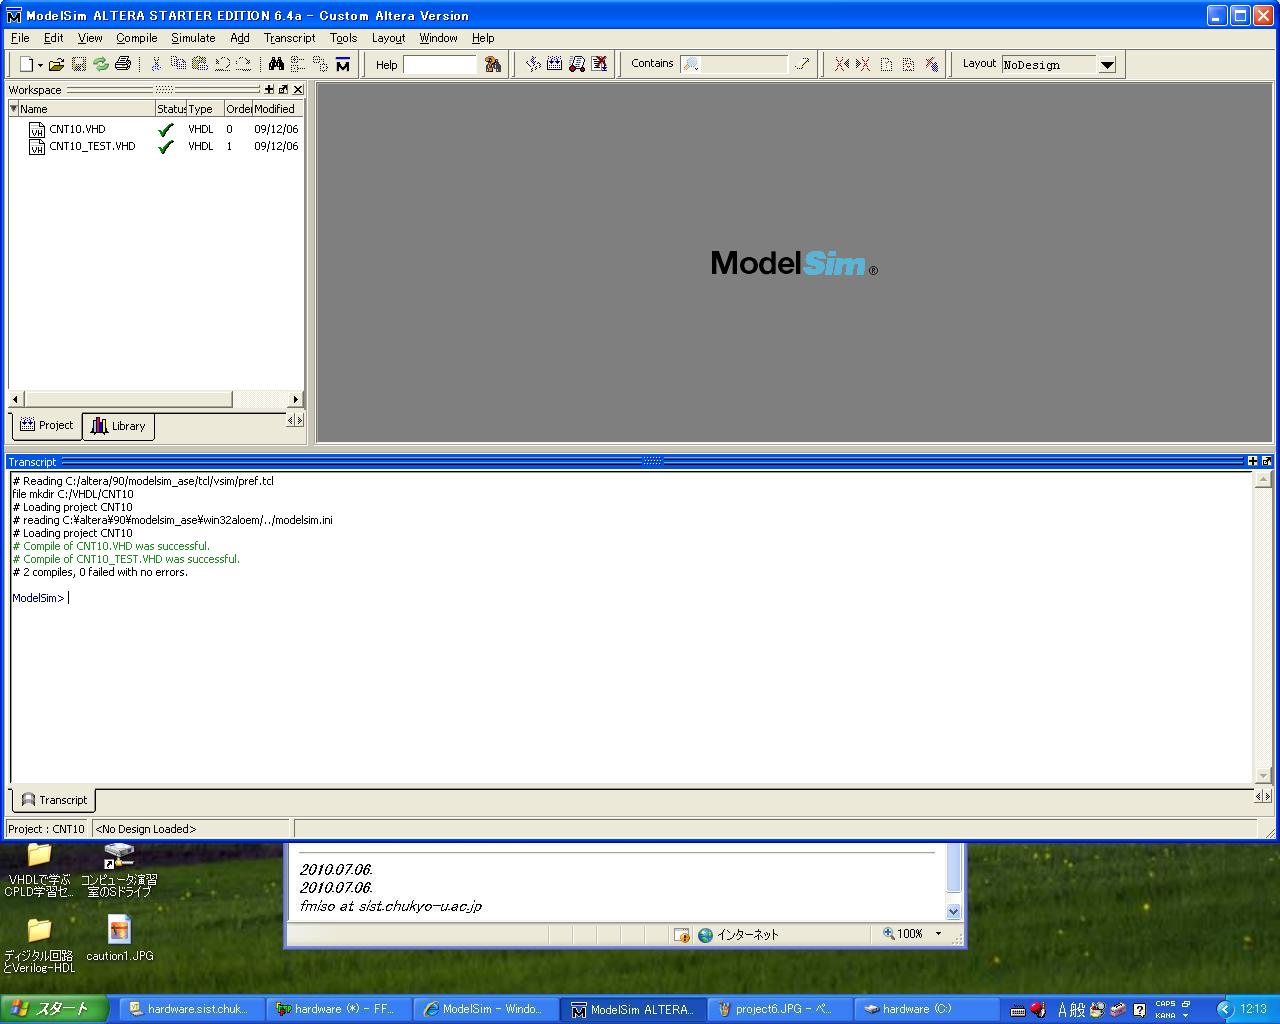Click the 'Project : CNT10' status bar entry
The height and width of the screenshot is (1024, 1280).
click(x=47, y=829)
